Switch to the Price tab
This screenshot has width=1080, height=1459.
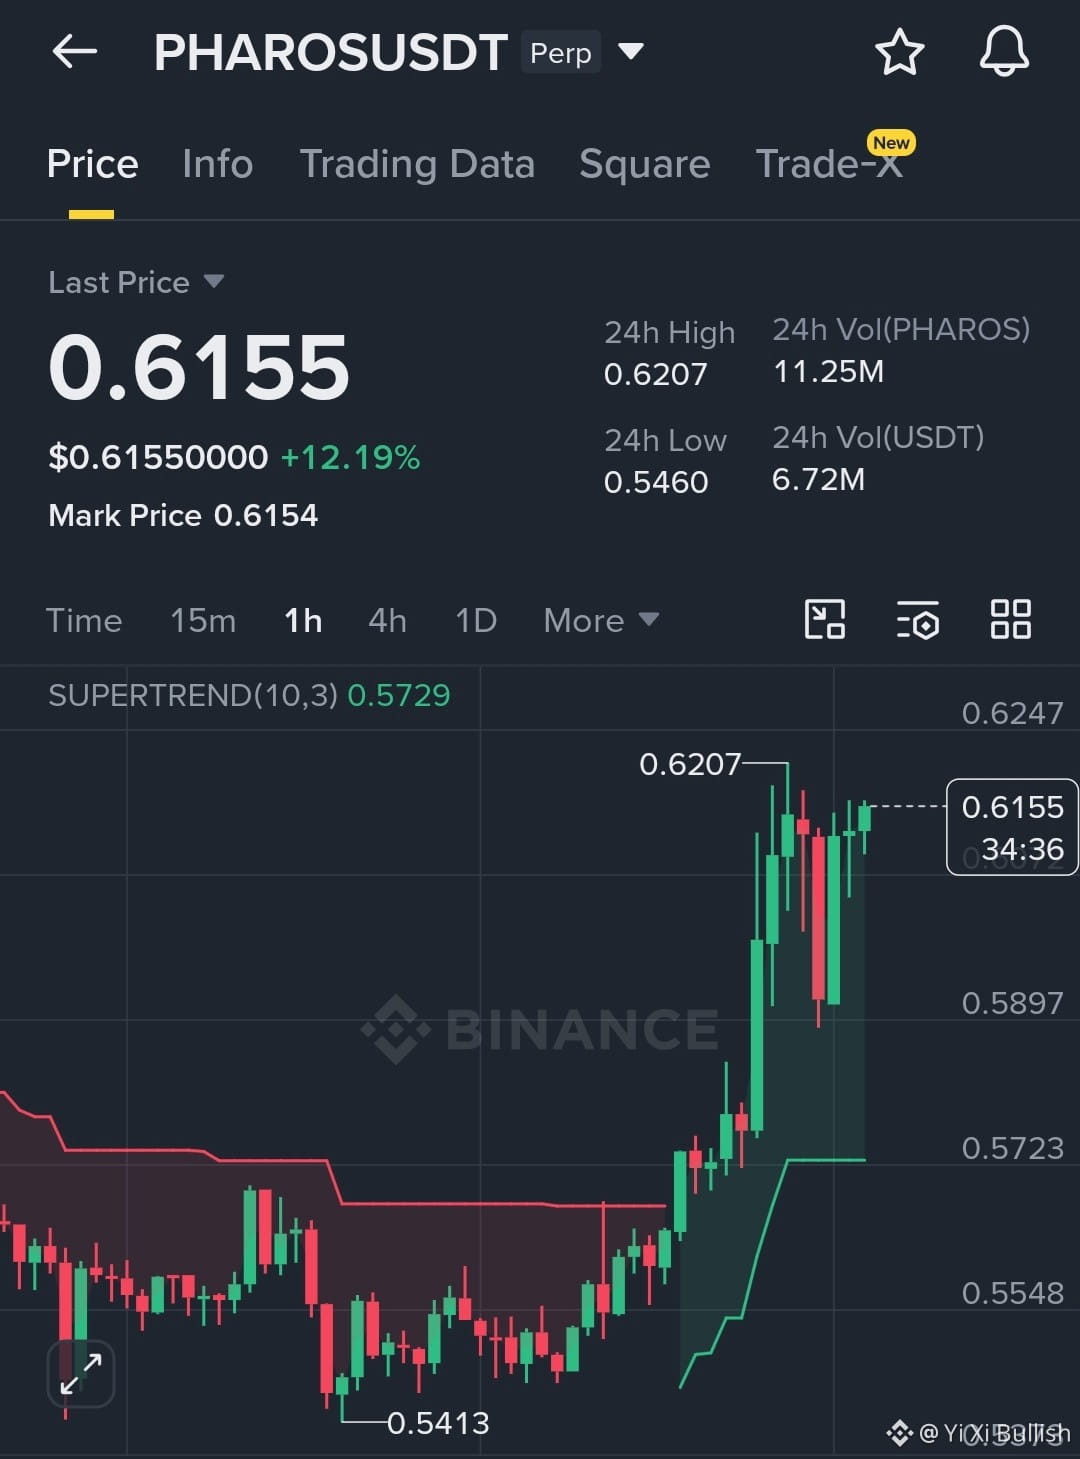(x=92, y=164)
